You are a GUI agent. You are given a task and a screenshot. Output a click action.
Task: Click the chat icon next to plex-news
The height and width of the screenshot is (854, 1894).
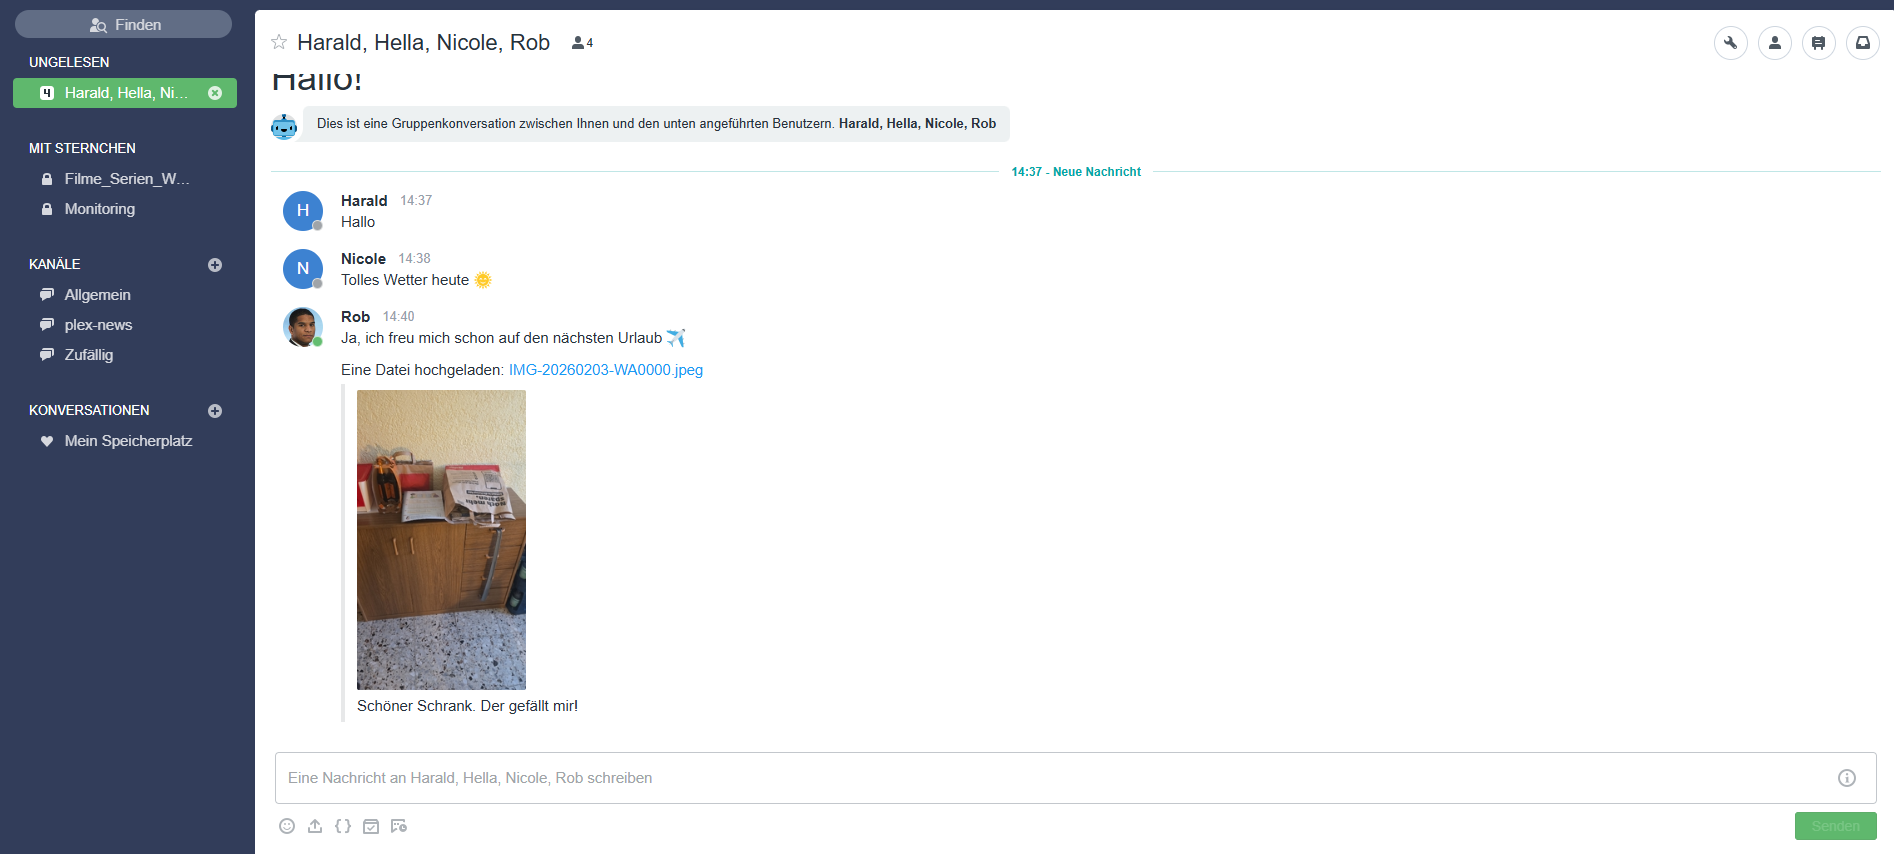tap(47, 325)
